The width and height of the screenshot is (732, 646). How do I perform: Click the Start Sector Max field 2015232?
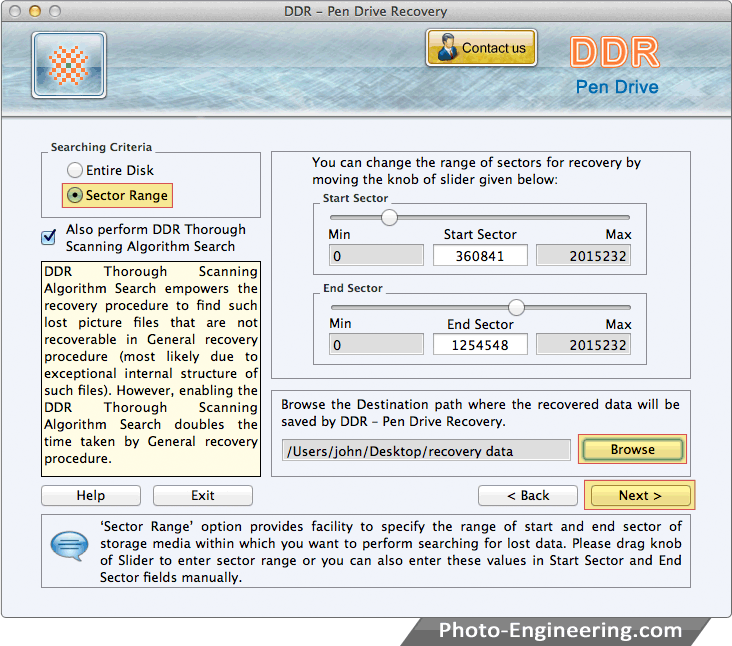(584, 256)
